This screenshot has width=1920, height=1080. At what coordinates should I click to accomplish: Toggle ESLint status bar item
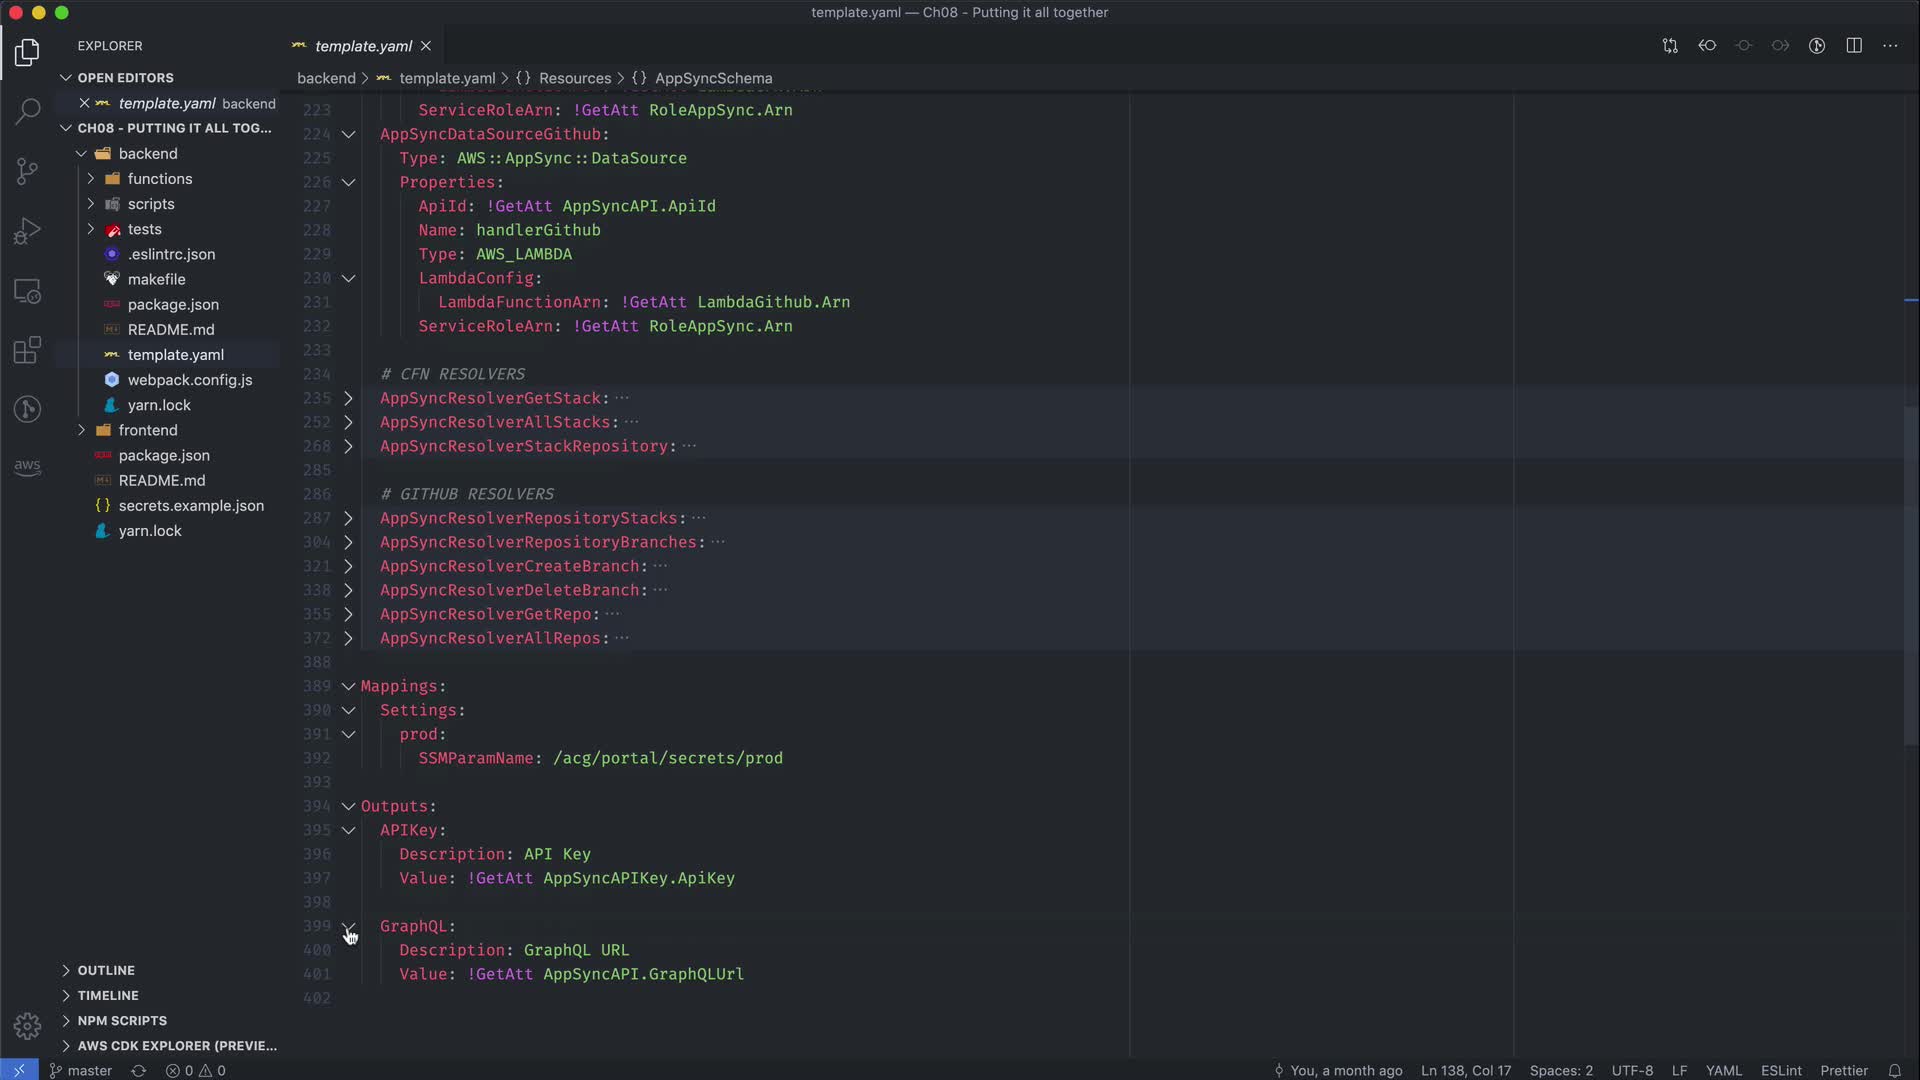click(1780, 1070)
